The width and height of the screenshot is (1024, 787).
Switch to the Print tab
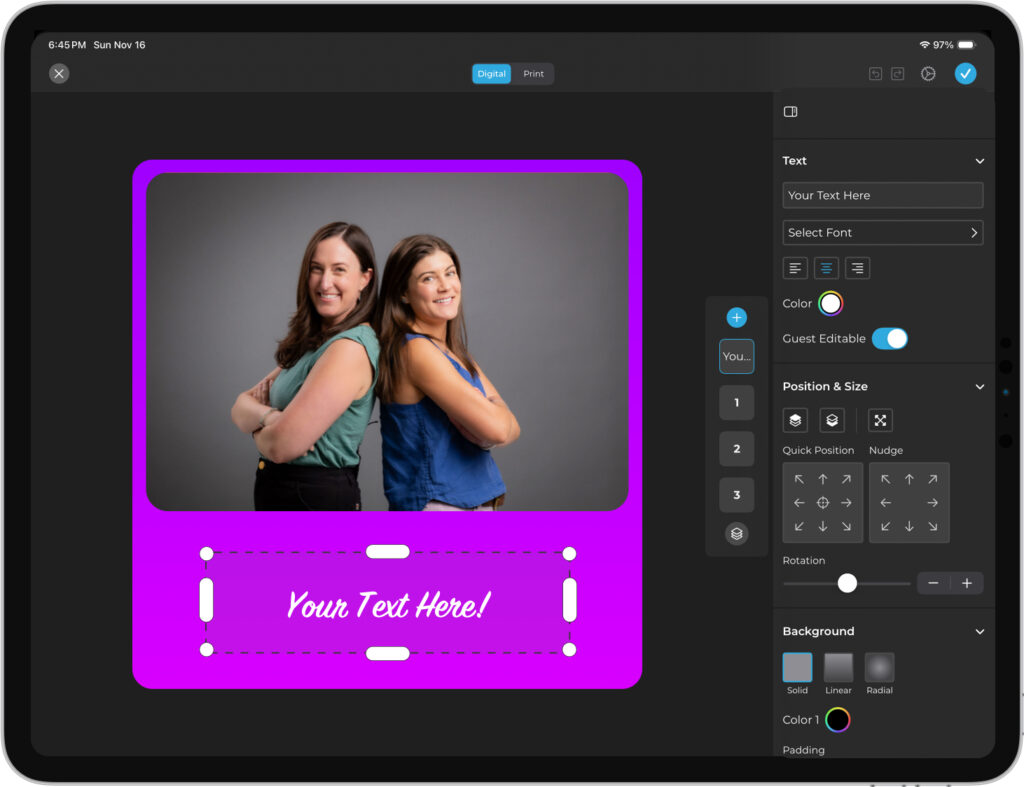[x=534, y=74]
